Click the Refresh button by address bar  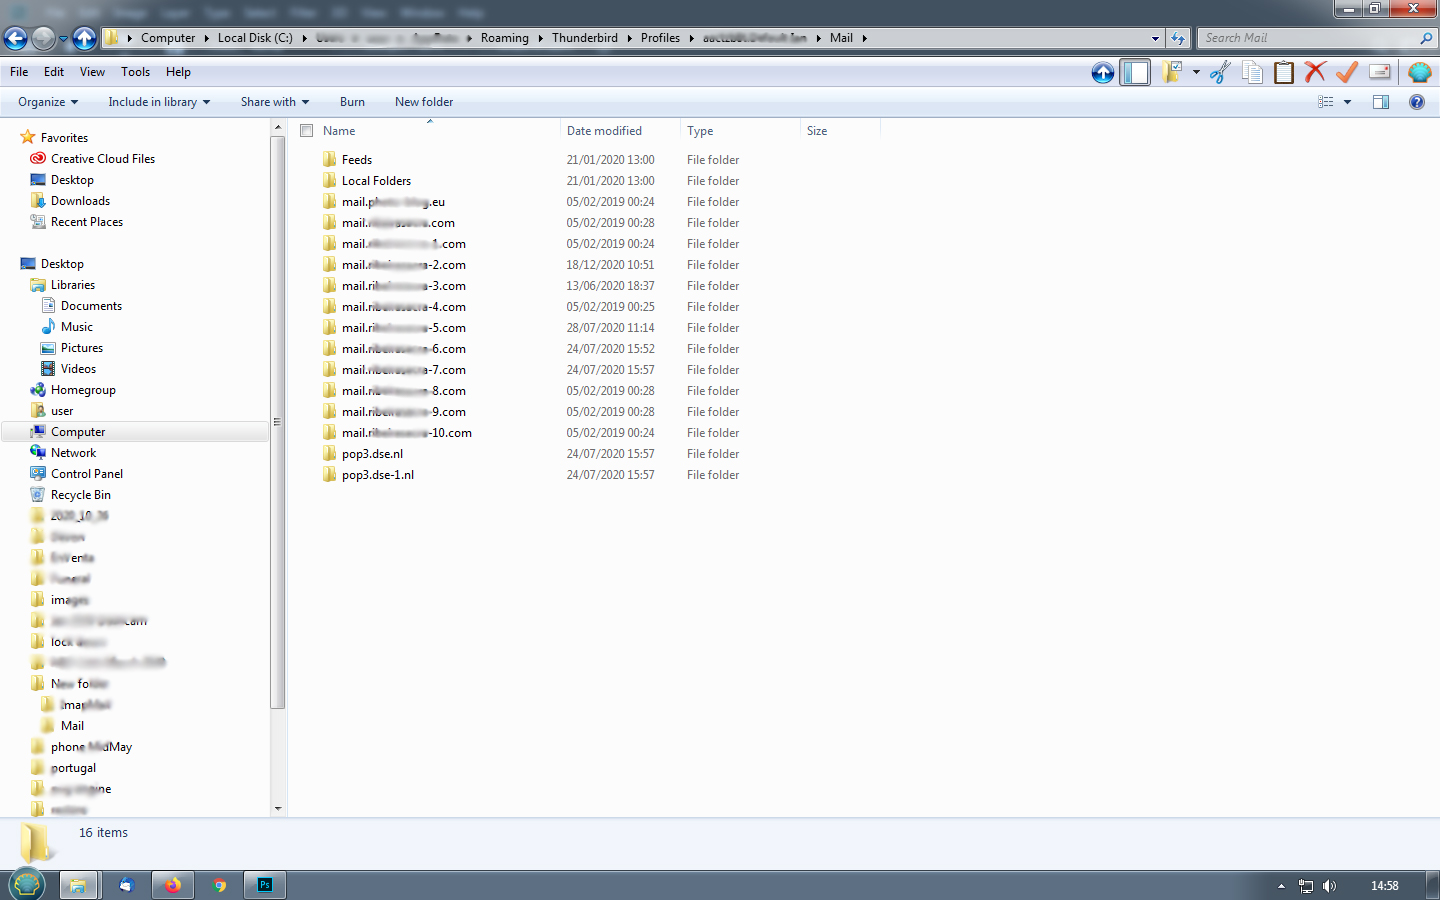[x=1178, y=38]
